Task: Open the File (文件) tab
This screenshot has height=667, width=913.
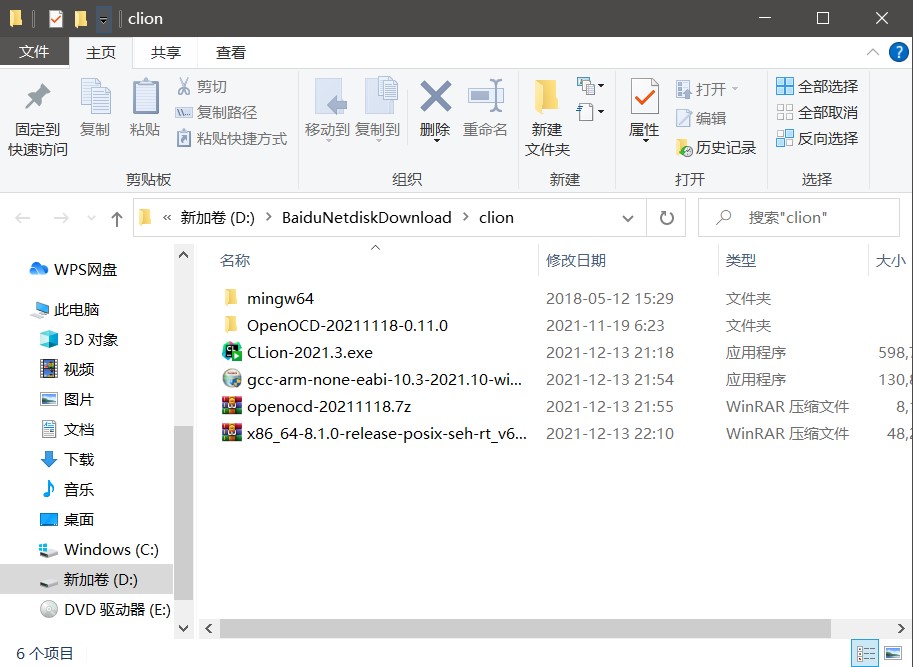Action: coord(34,52)
